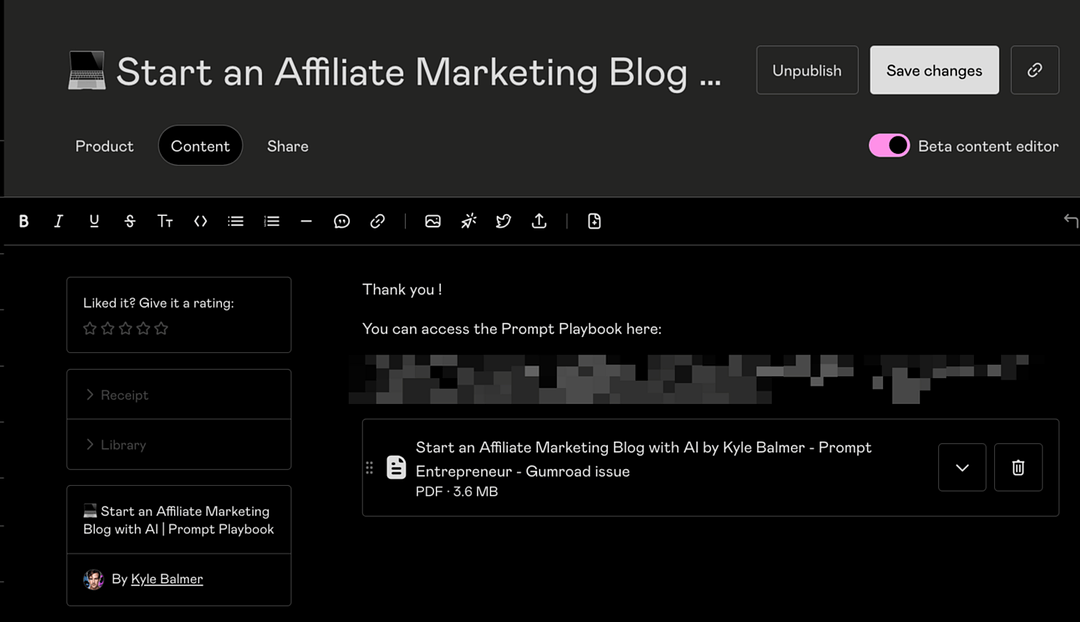
Task: Expand the PDF file options chevron
Action: [962, 468]
